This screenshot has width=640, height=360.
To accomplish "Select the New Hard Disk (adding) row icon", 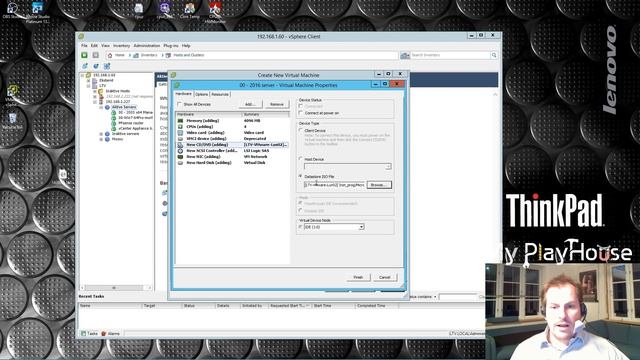I will tap(180, 163).
